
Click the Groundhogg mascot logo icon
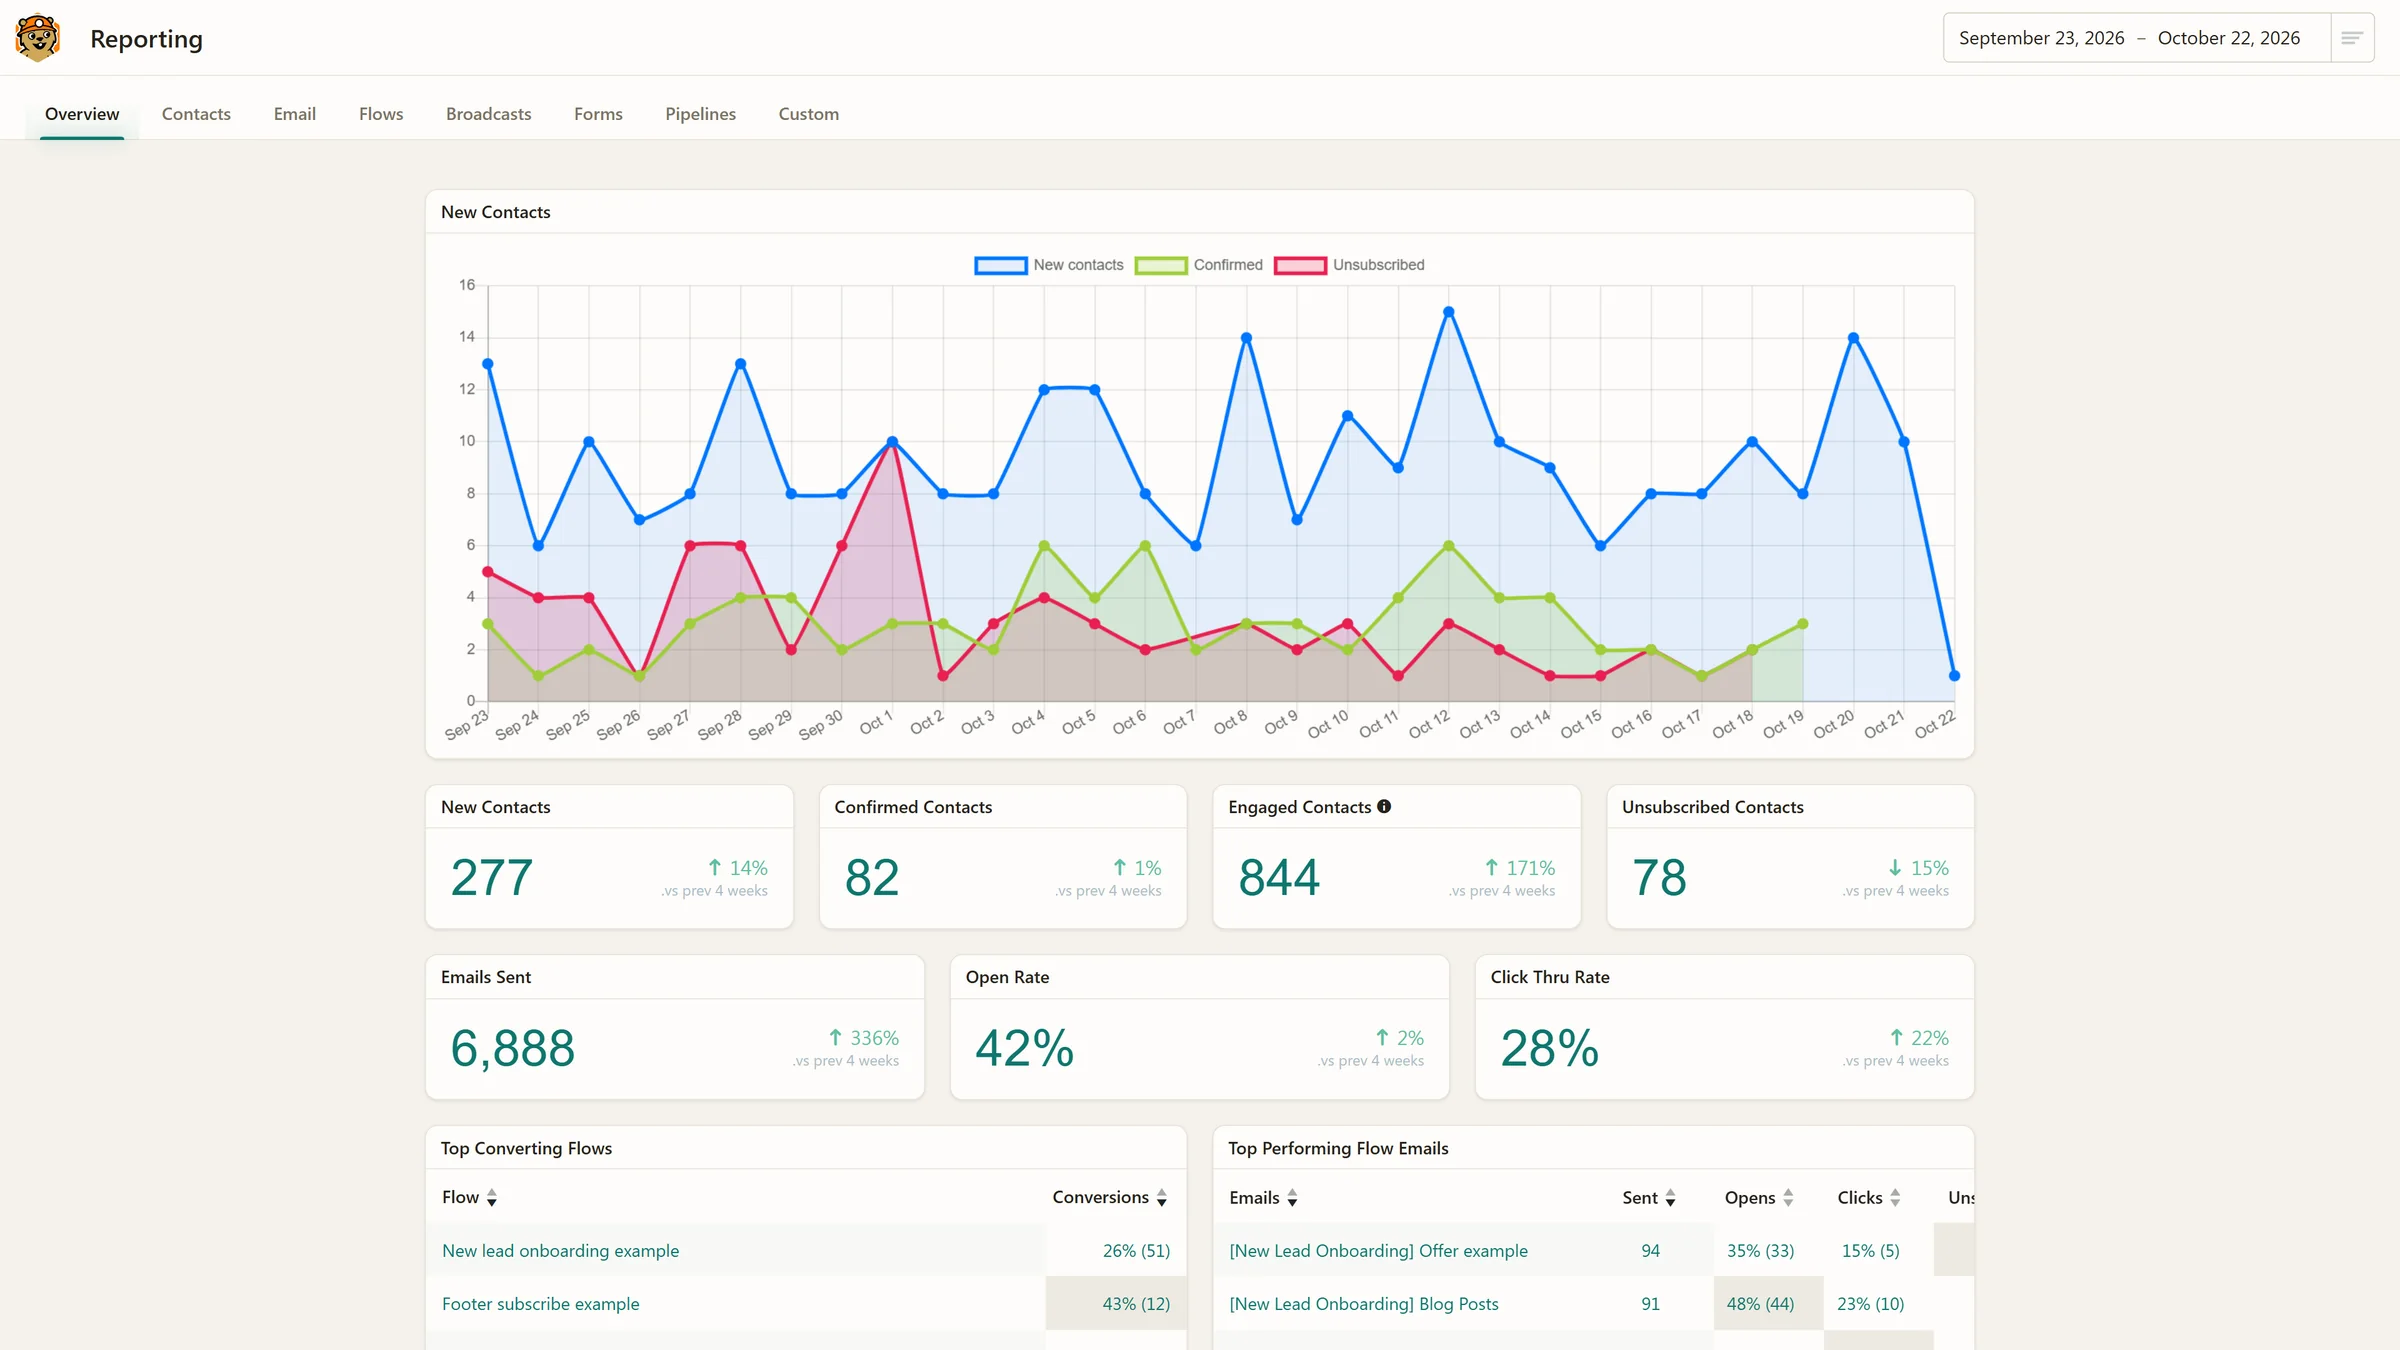[x=38, y=38]
